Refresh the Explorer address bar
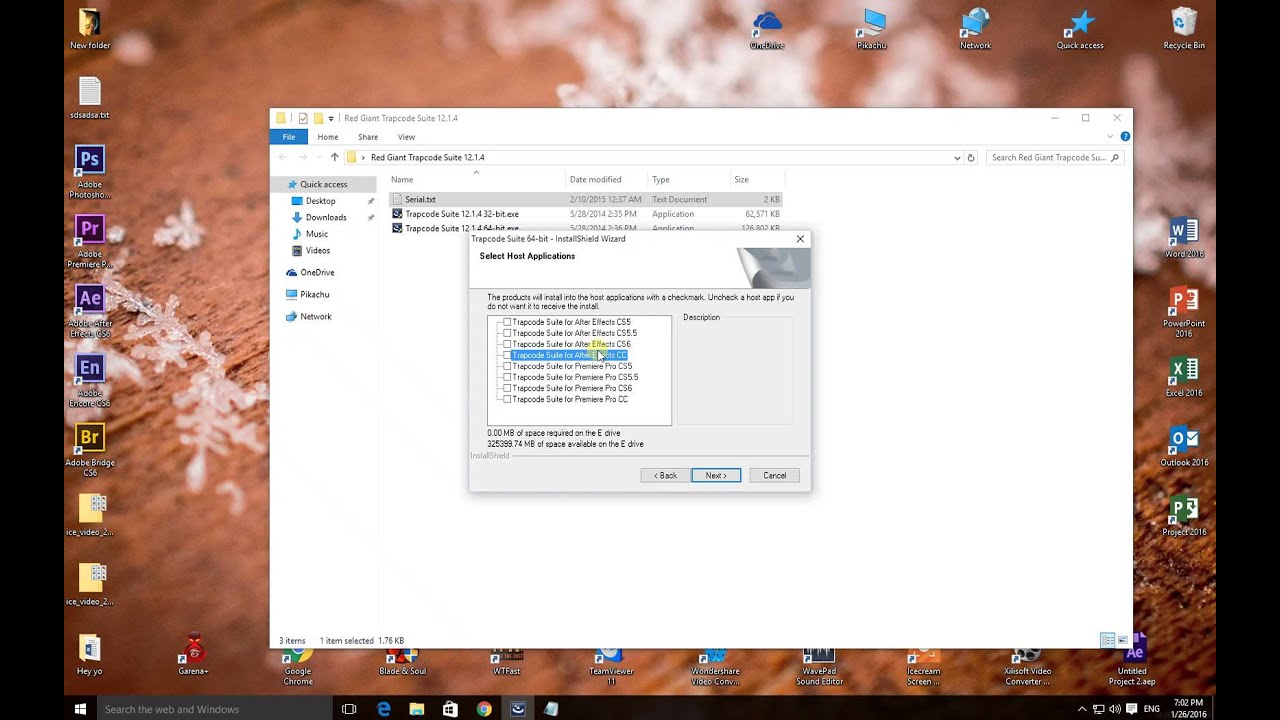Screen dimensions: 1280x720 (971, 157)
